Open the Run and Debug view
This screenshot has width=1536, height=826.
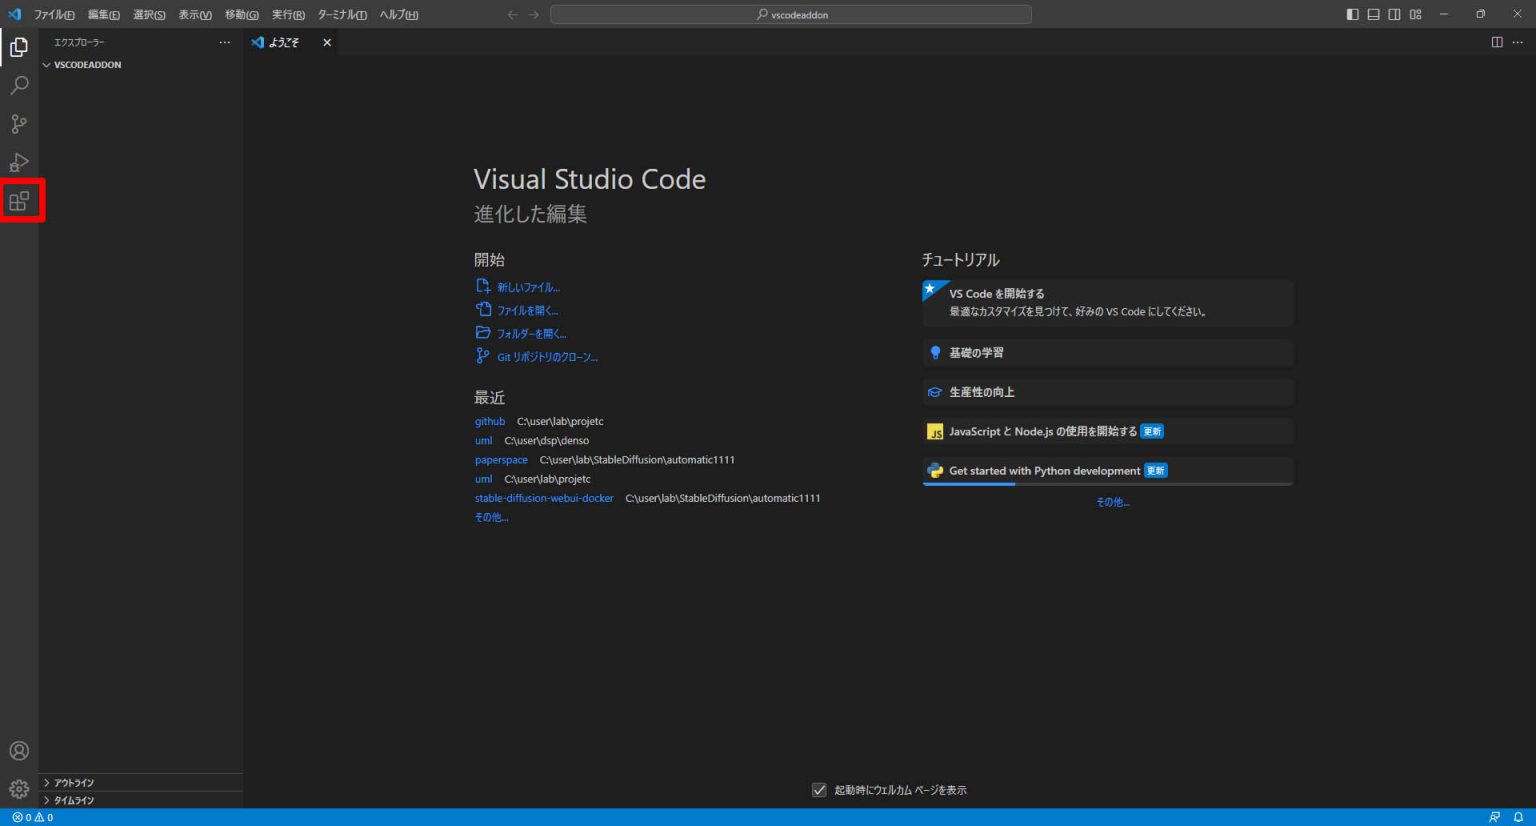pos(18,162)
